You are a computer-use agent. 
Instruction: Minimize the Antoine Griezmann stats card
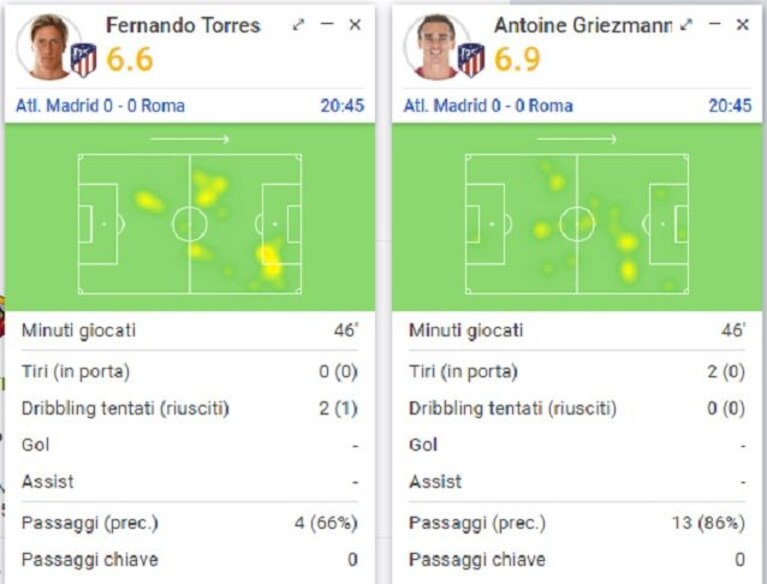click(715, 23)
